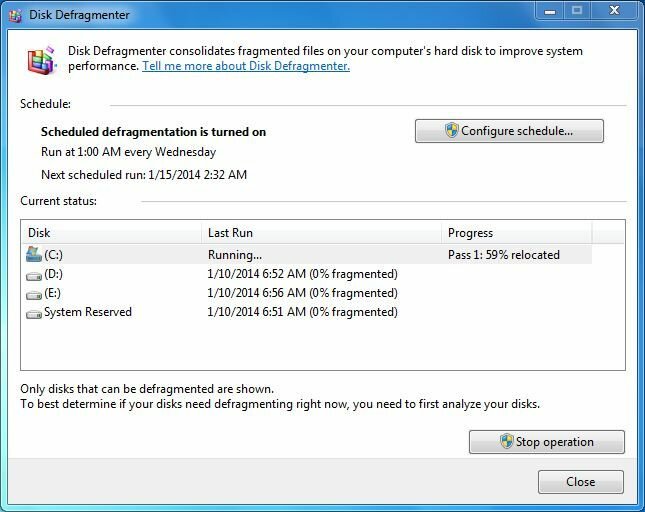Click Next scheduled run date text

pyautogui.click(x=144, y=175)
